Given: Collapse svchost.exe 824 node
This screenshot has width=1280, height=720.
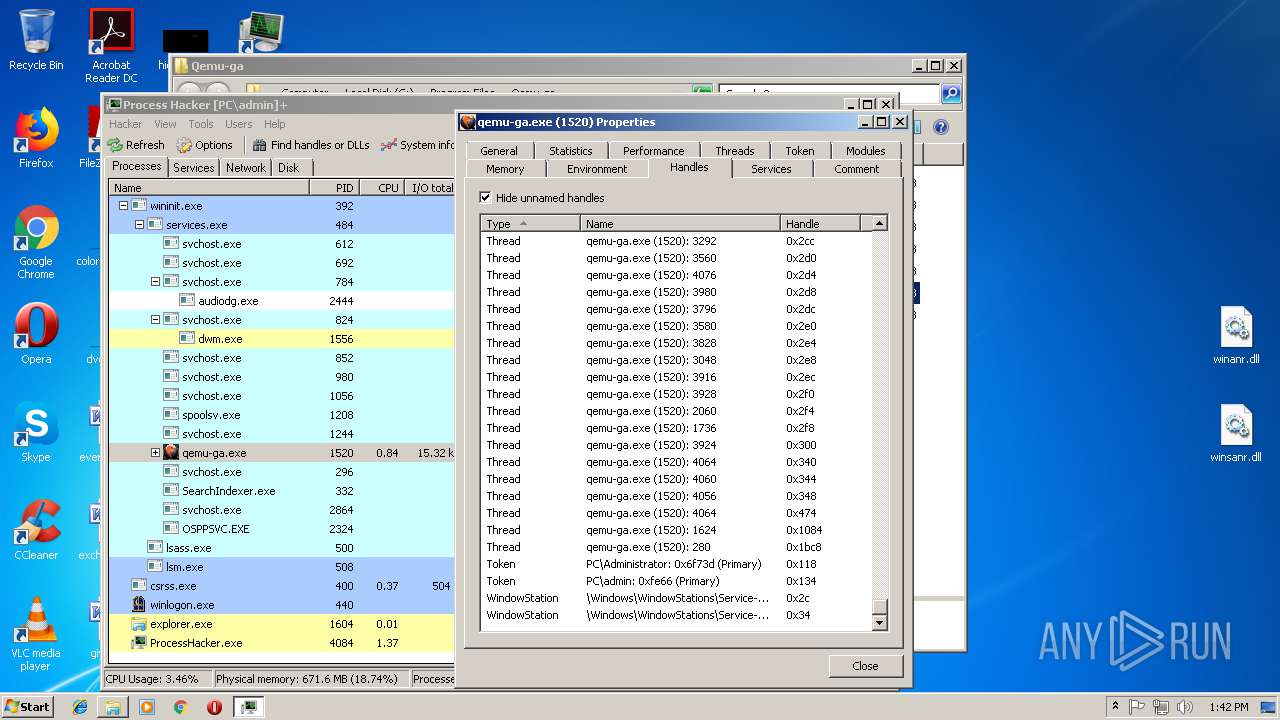Looking at the screenshot, I should tap(155, 320).
